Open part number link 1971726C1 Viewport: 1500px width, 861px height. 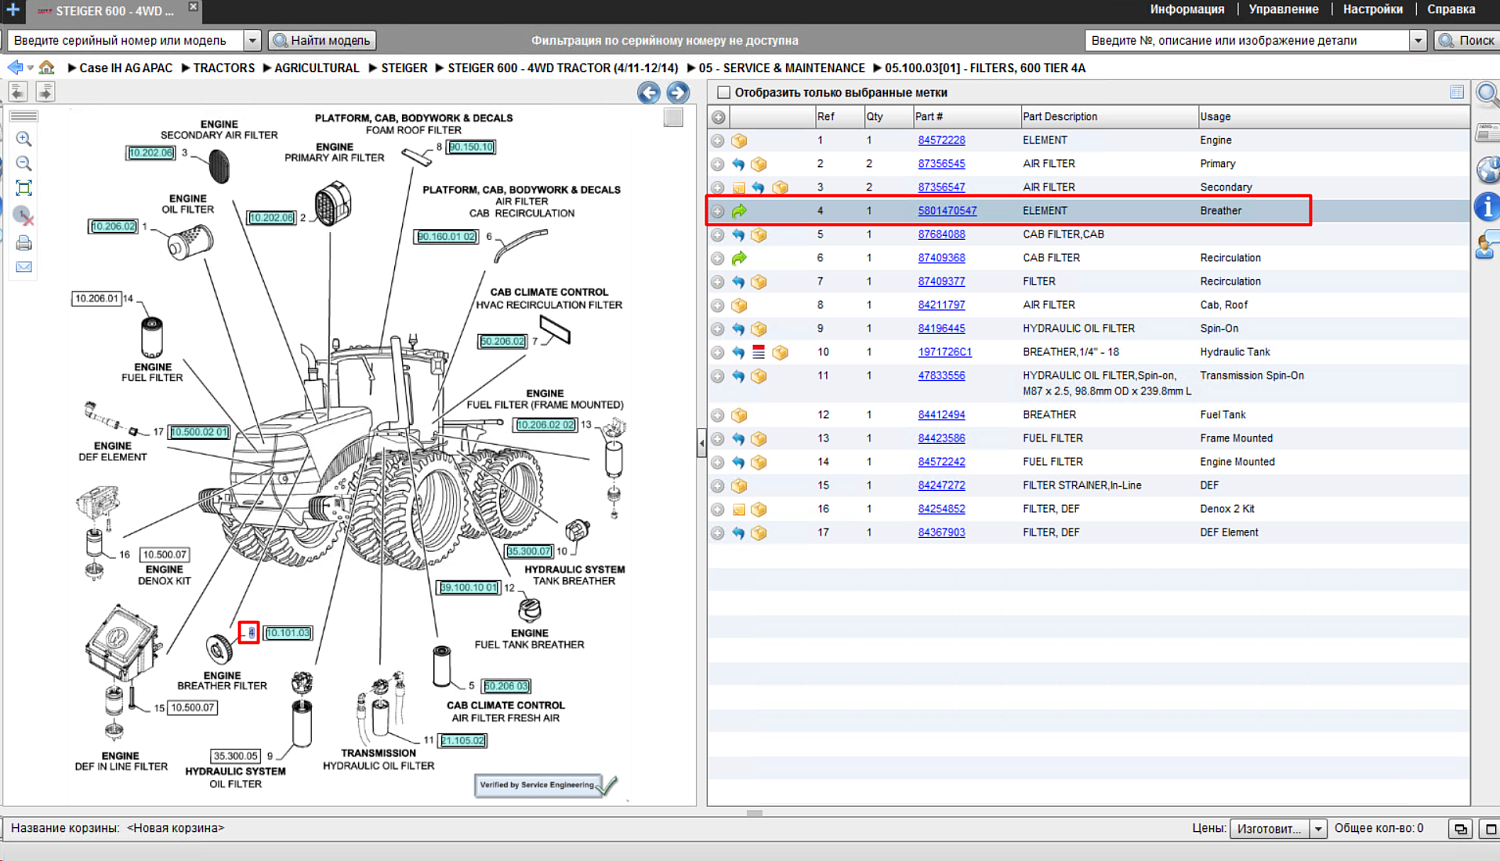click(x=945, y=352)
